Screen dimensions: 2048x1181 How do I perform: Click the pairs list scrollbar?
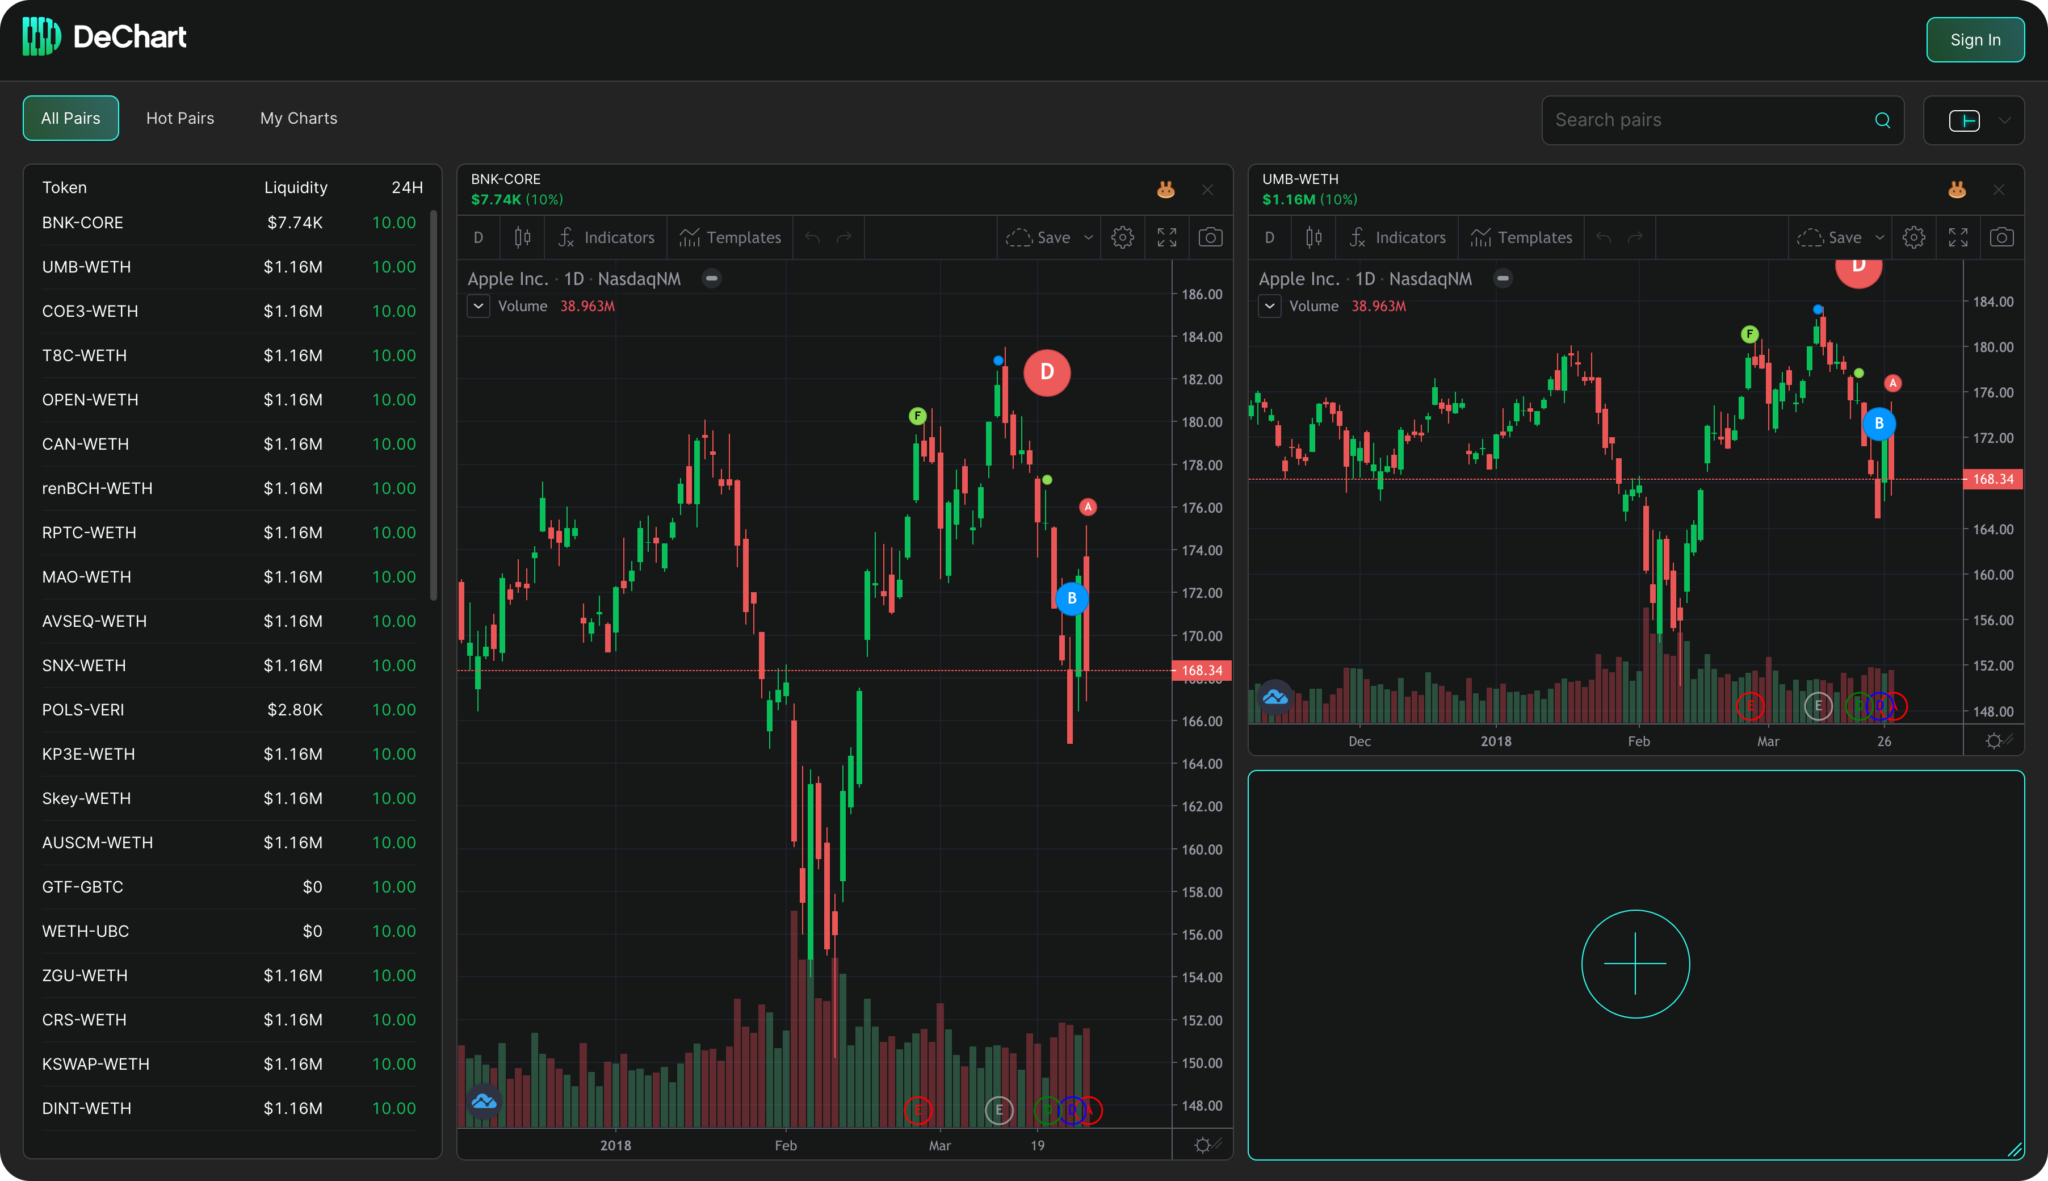point(434,405)
